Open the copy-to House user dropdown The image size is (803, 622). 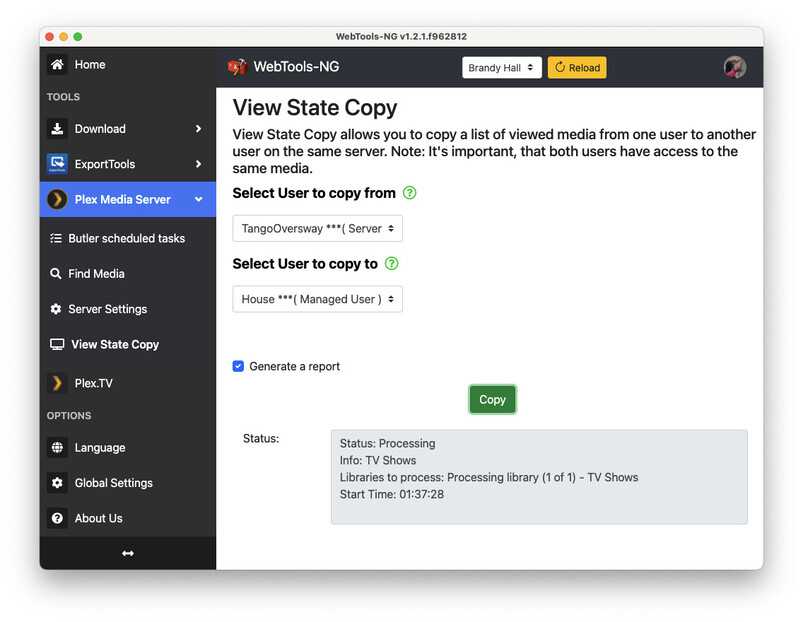[x=317, y=299]
